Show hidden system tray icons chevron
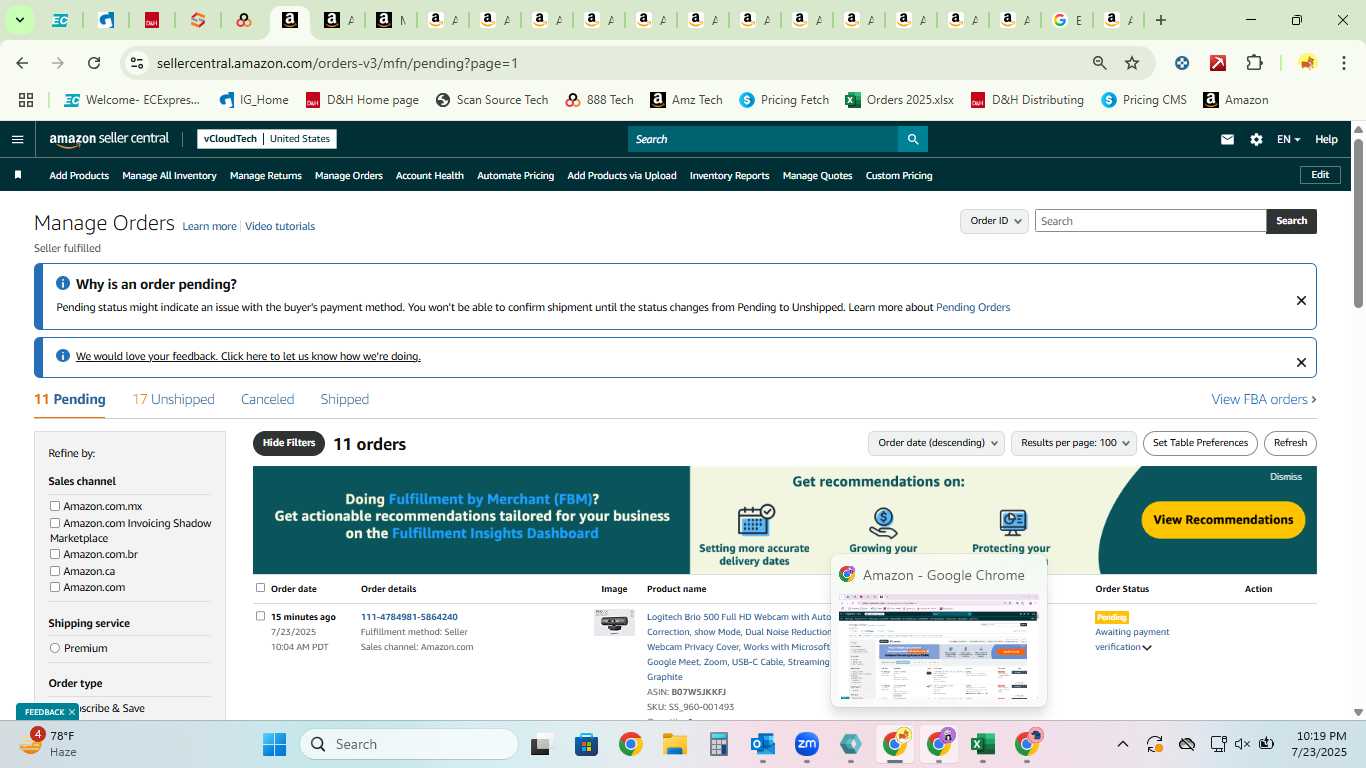The image size is (1366, 768). point(1123,744)
